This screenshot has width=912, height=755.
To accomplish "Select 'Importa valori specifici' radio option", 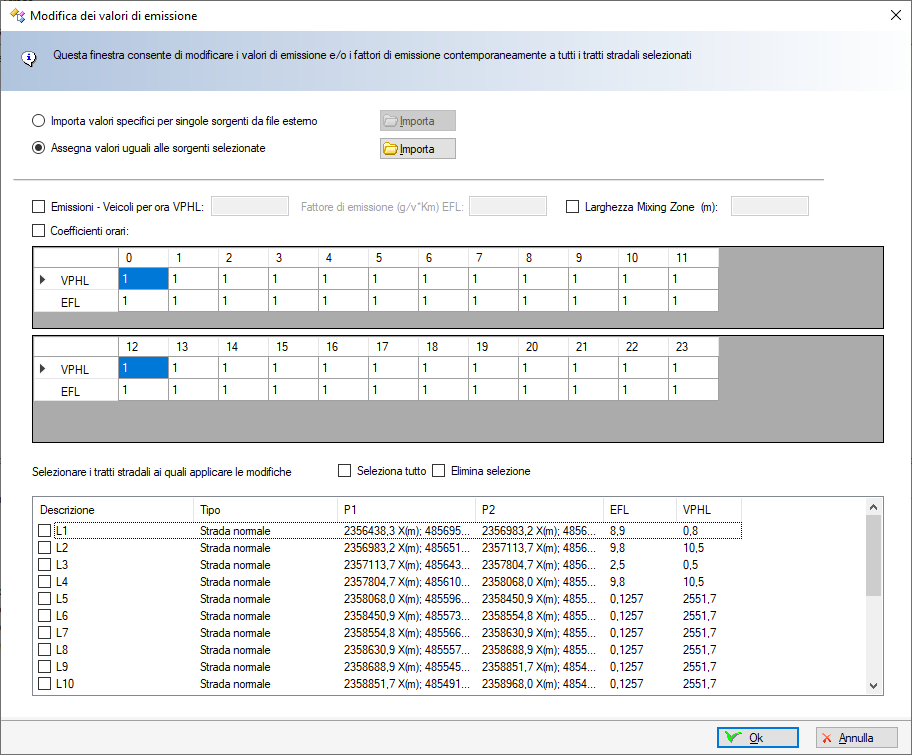I will tap(39, 121).
